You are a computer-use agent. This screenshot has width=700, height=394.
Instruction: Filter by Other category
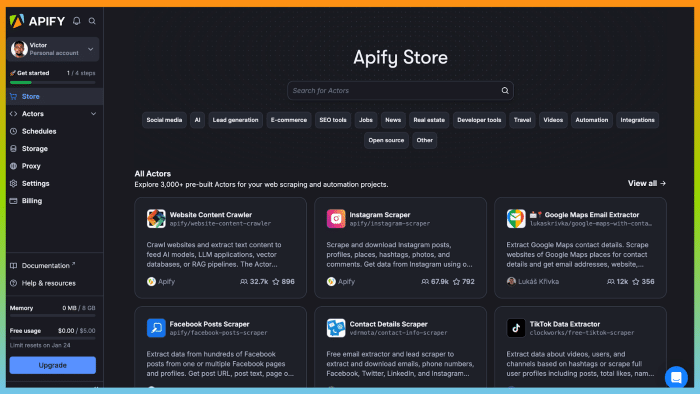coord(425,140)
